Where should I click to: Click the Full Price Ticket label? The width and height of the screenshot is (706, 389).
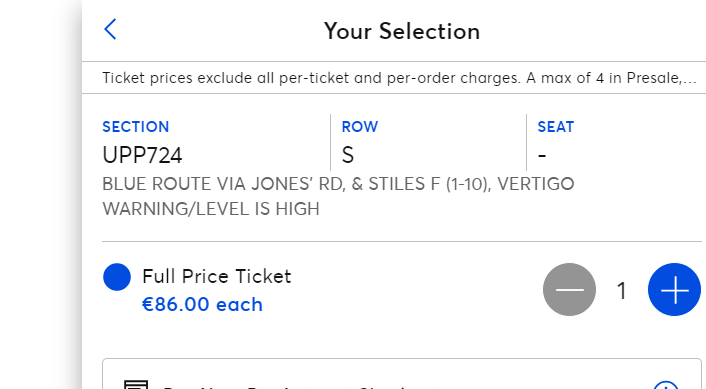(x=217, y=276)
